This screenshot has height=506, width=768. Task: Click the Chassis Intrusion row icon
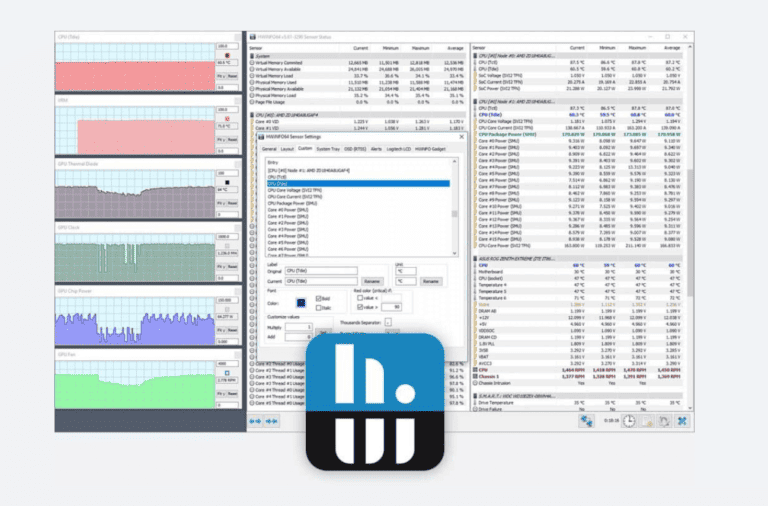tap(475, 383)
